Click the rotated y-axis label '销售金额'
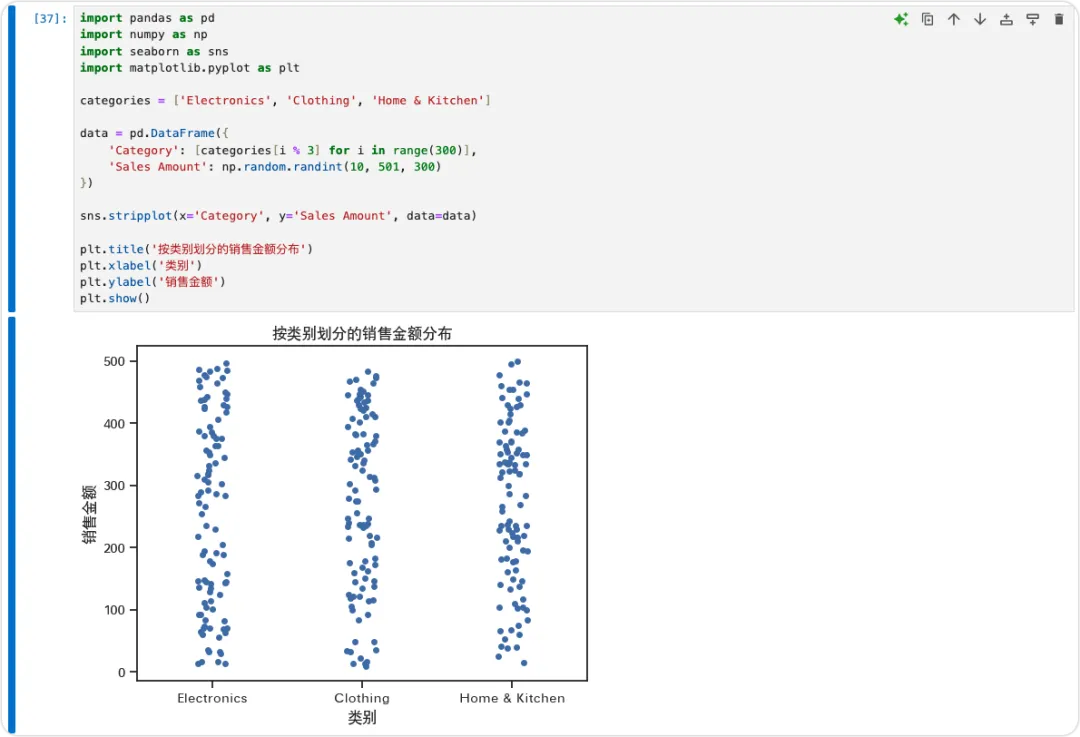 (89, 514)
